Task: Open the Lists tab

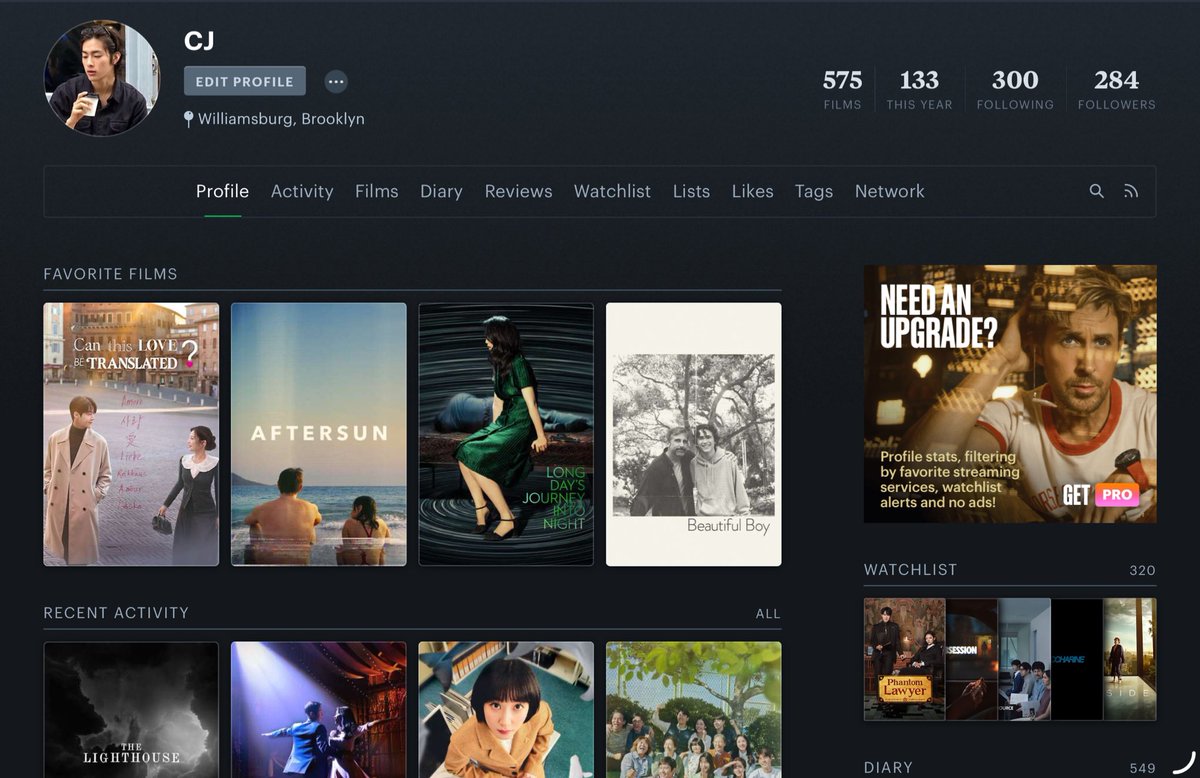Action: click(x=691, y=191)
